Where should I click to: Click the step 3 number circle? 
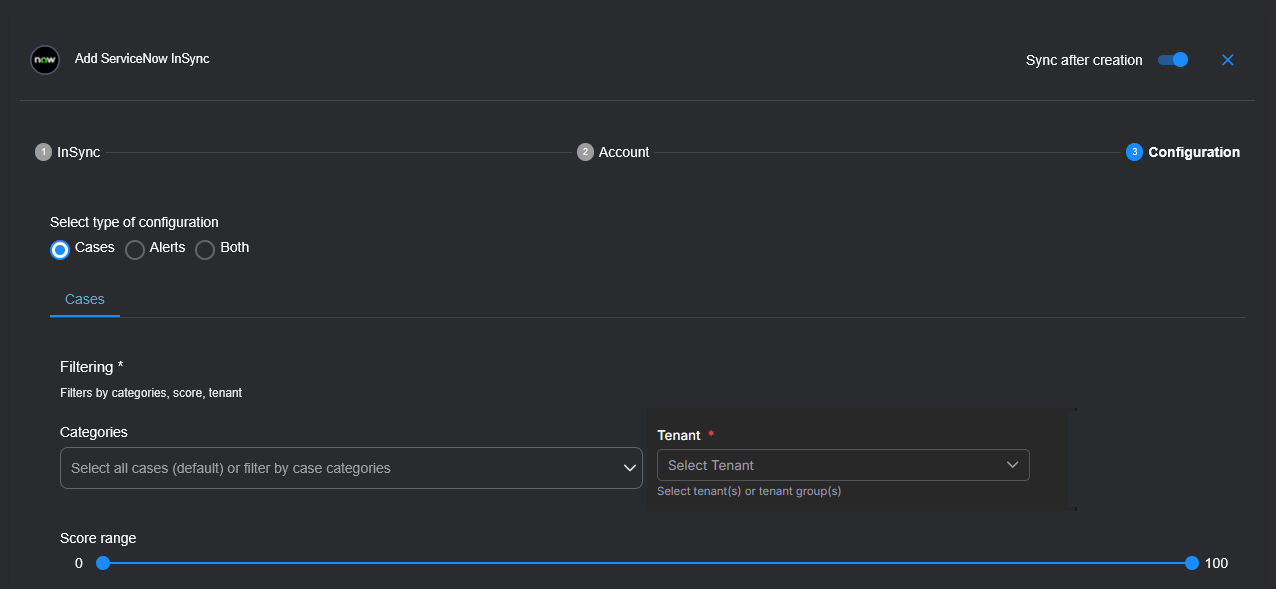(1134, 152)
